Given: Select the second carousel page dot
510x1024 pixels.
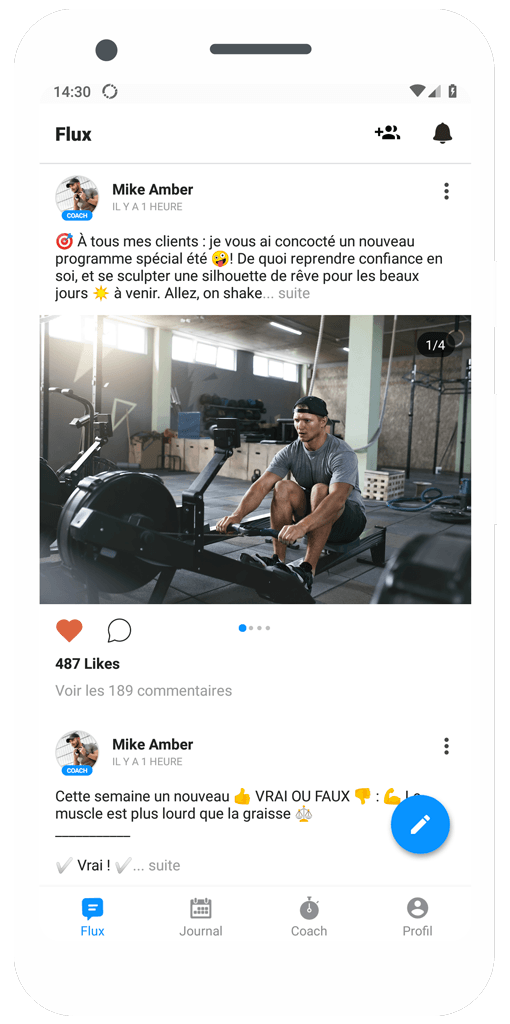Looking at the screenshot, I should click(x=251, y=628).
